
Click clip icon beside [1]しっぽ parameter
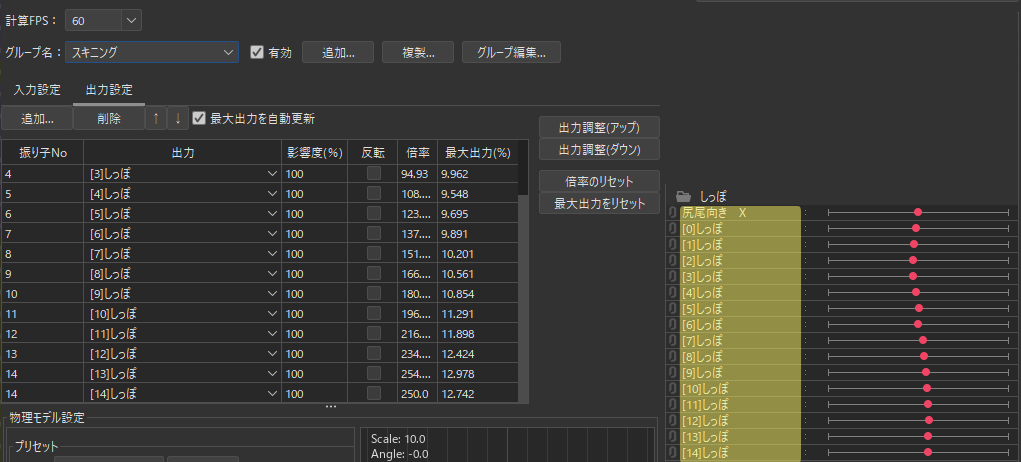(x=673, y=244)
